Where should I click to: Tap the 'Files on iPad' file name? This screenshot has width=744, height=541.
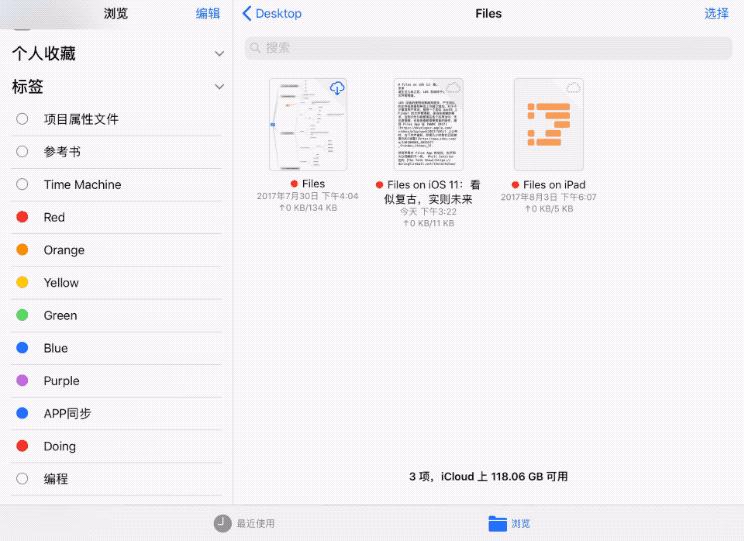554,185
